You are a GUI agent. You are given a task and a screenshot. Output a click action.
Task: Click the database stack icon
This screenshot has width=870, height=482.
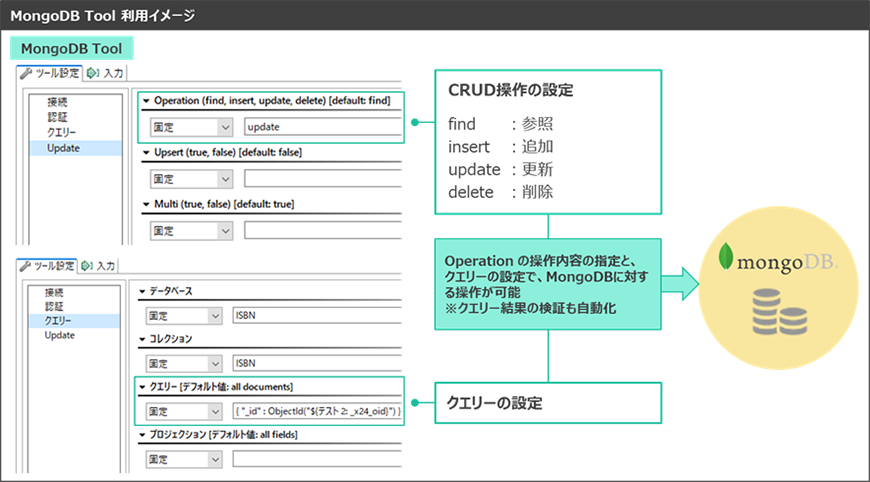779,312
